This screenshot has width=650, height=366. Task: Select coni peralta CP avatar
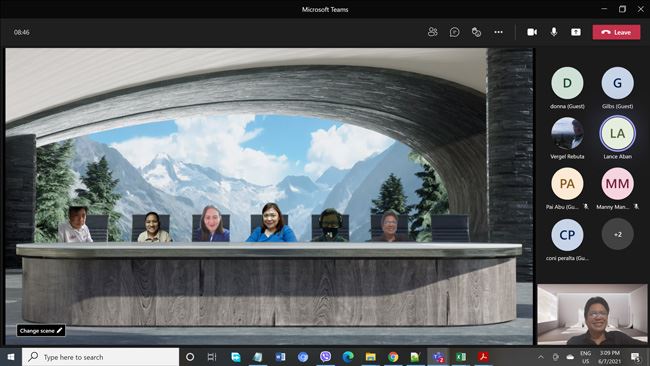(x=567, y=235)
